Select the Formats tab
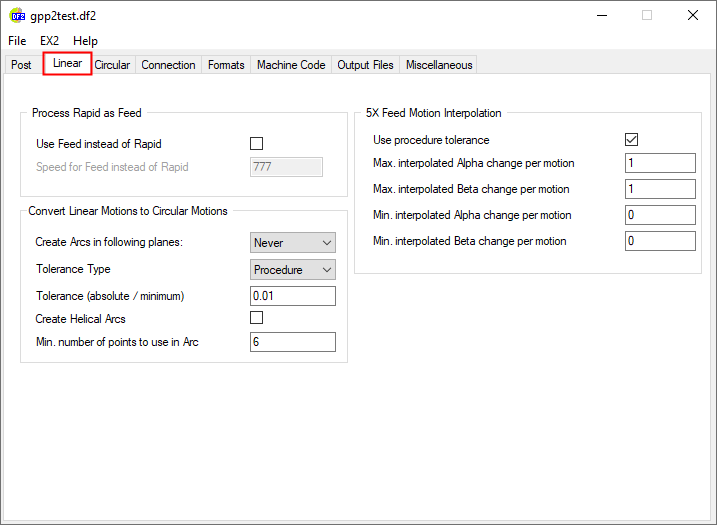The image size is (717, 525). coord(226,65)
